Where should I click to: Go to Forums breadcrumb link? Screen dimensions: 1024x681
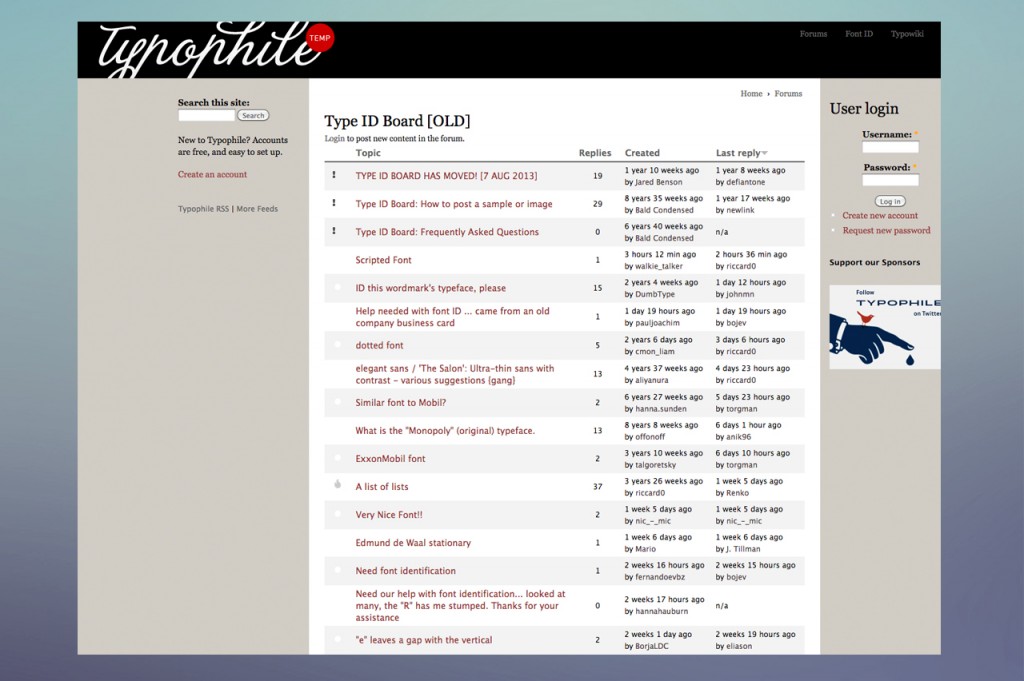pyautogui.click(x=788, y=94)
